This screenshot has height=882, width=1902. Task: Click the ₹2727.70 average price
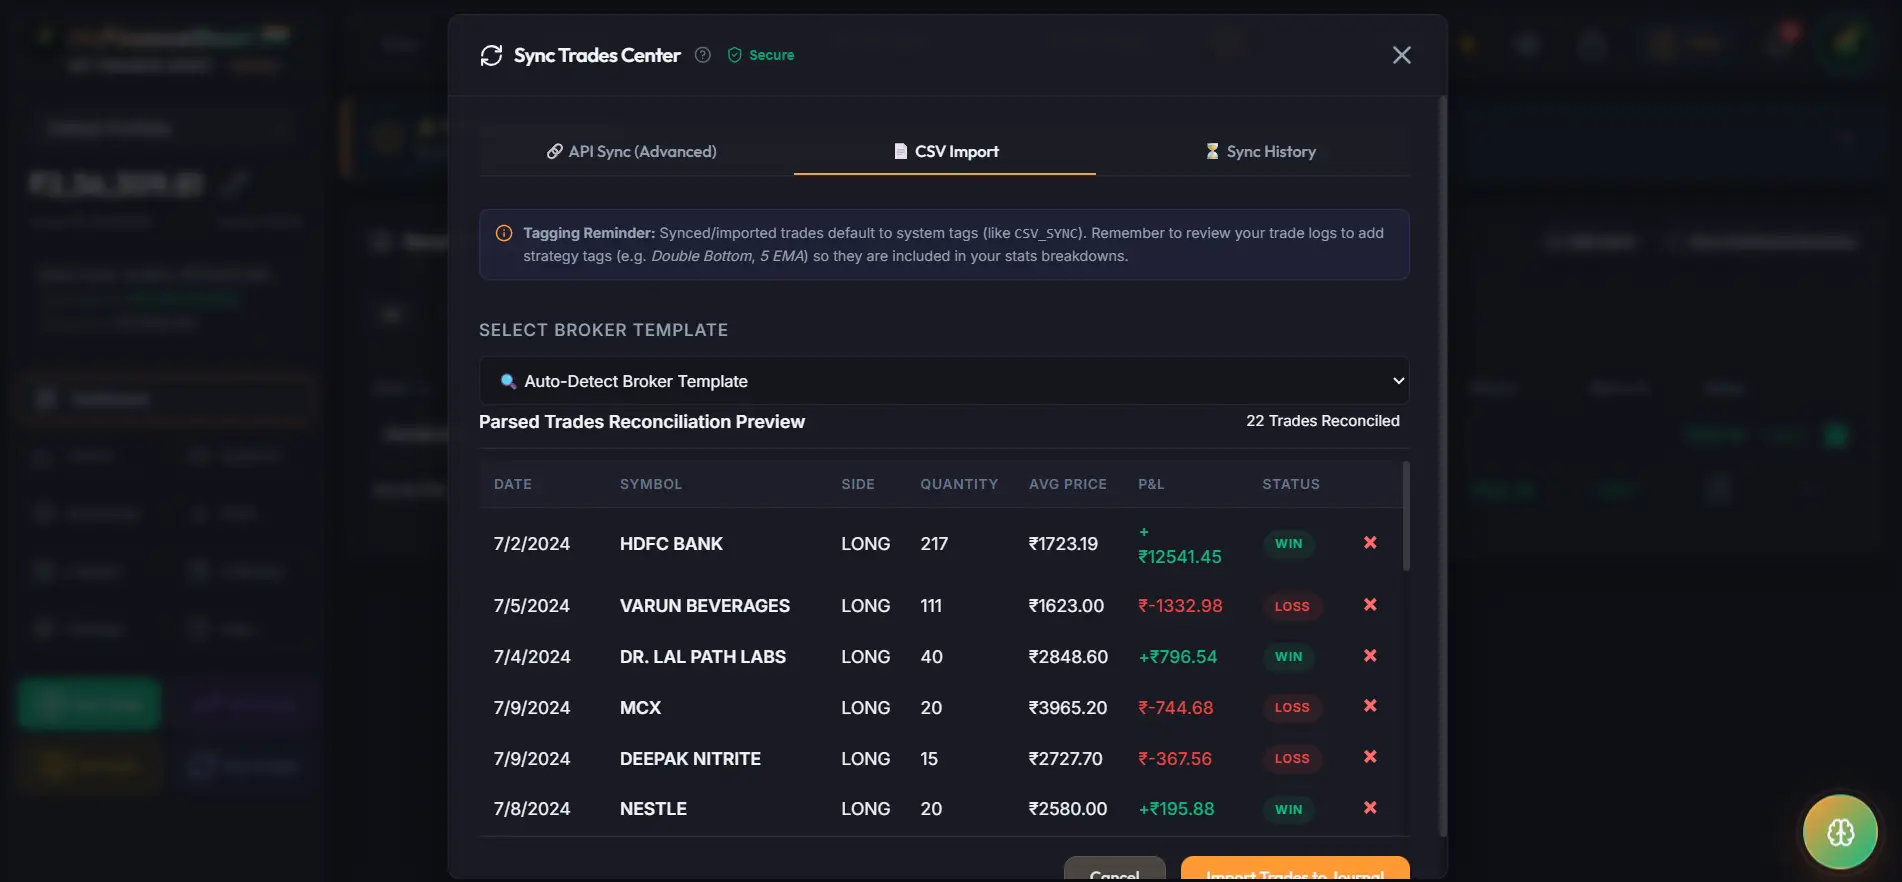1065,759
